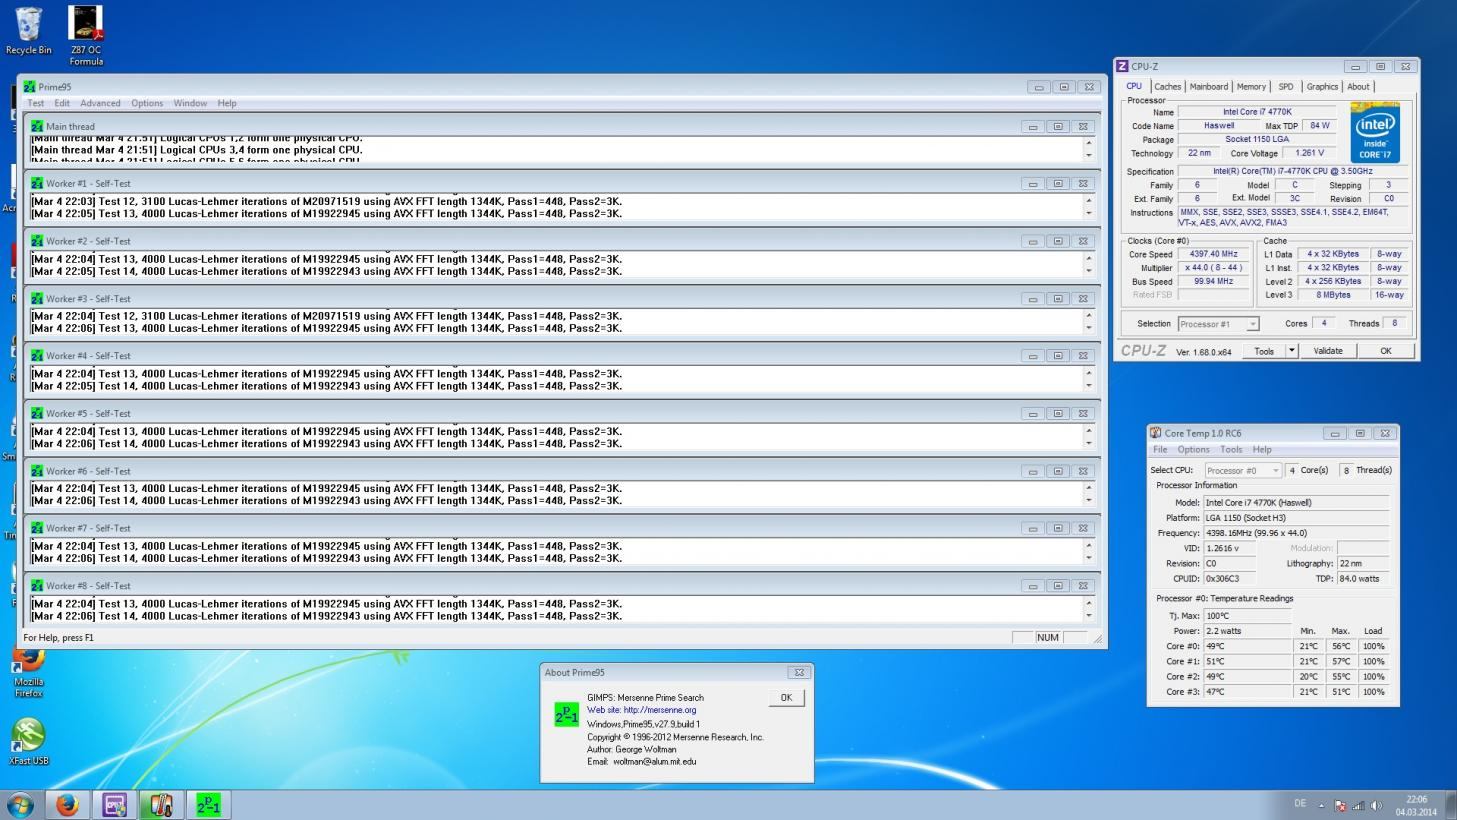Click the Prime95 logo in About dialog
1457x820 pixels.
click(x=566, y=713)
